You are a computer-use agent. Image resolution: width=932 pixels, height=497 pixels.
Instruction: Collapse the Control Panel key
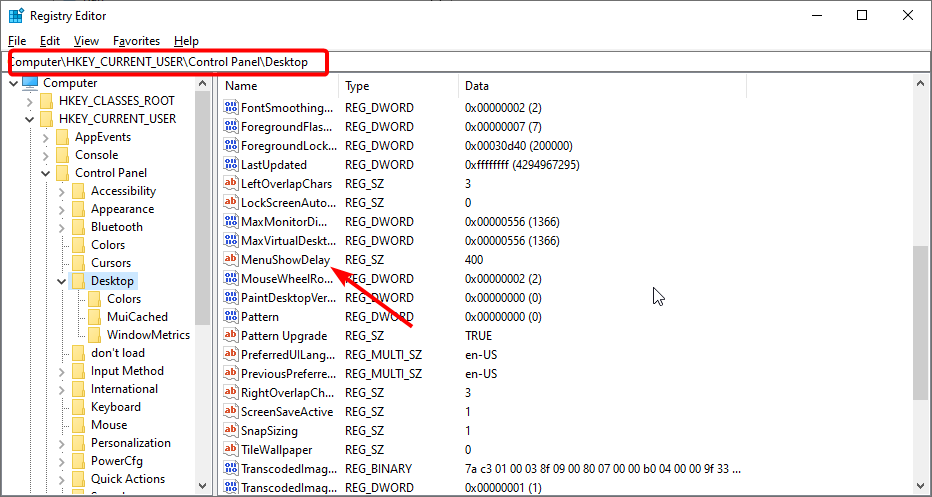(46, 174)
